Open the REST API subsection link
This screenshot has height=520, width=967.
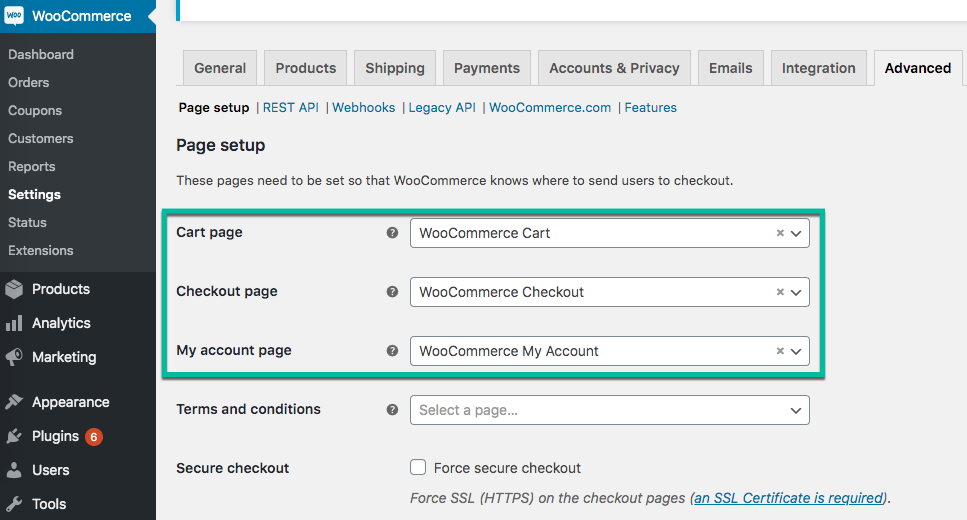(x=290, y=107)
